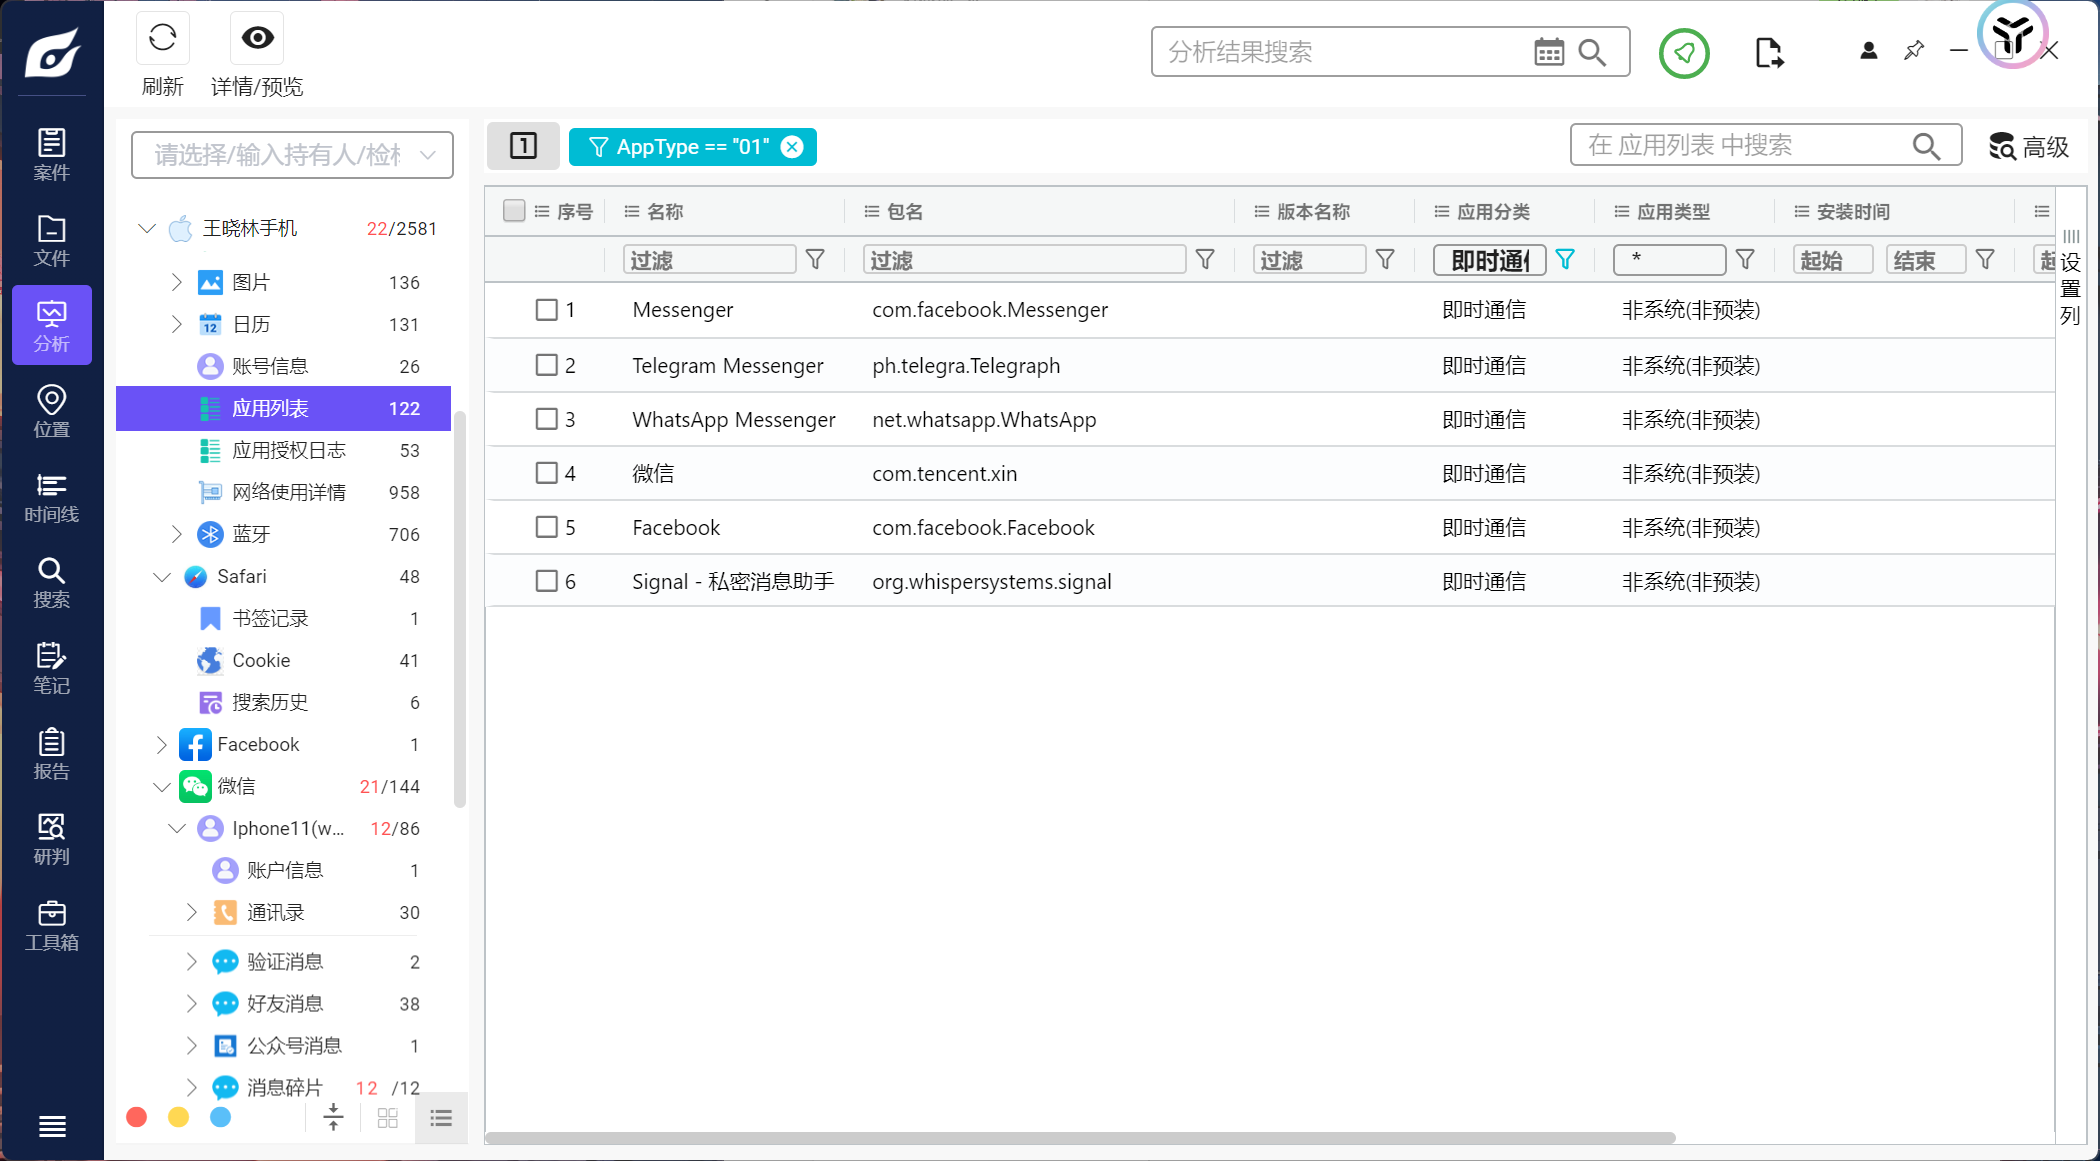The height and width of the screenshot is (1161, 2100).
Task: Collapse the Safari tree node
Action: [x=162, y=577]
